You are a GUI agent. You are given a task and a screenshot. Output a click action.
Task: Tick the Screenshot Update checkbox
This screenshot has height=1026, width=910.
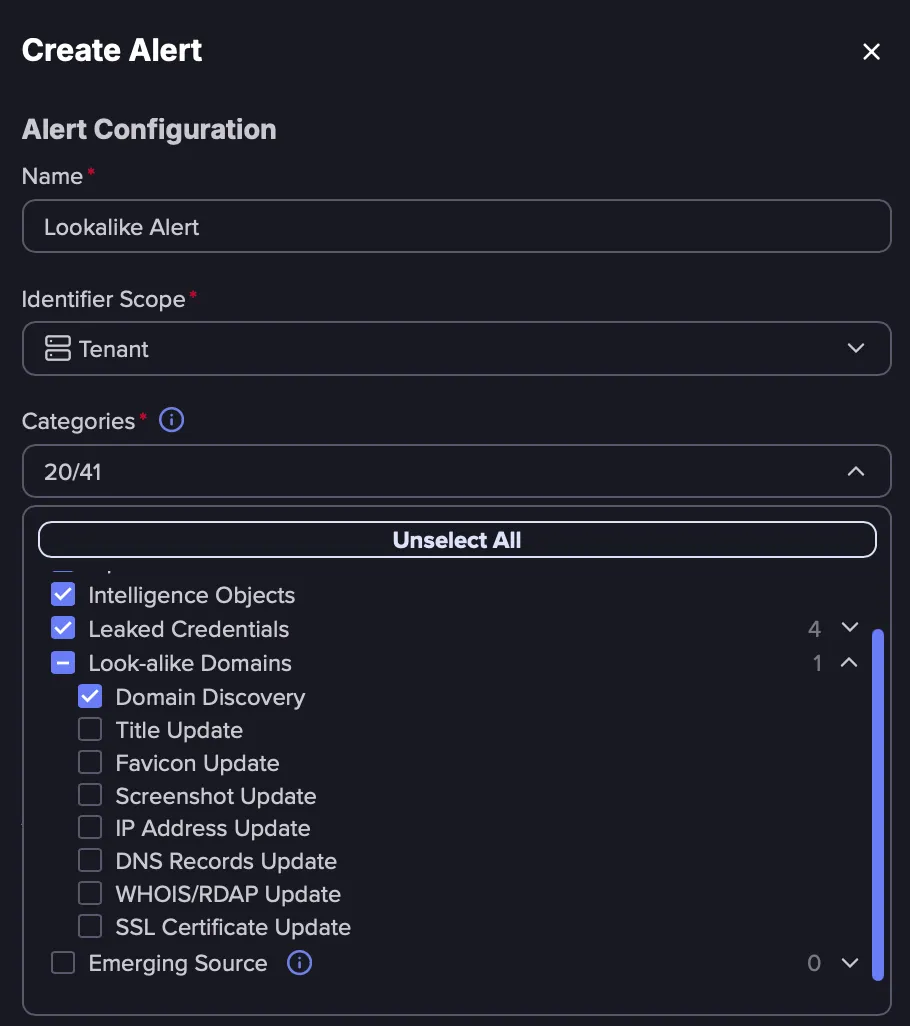tap(90, 794)
